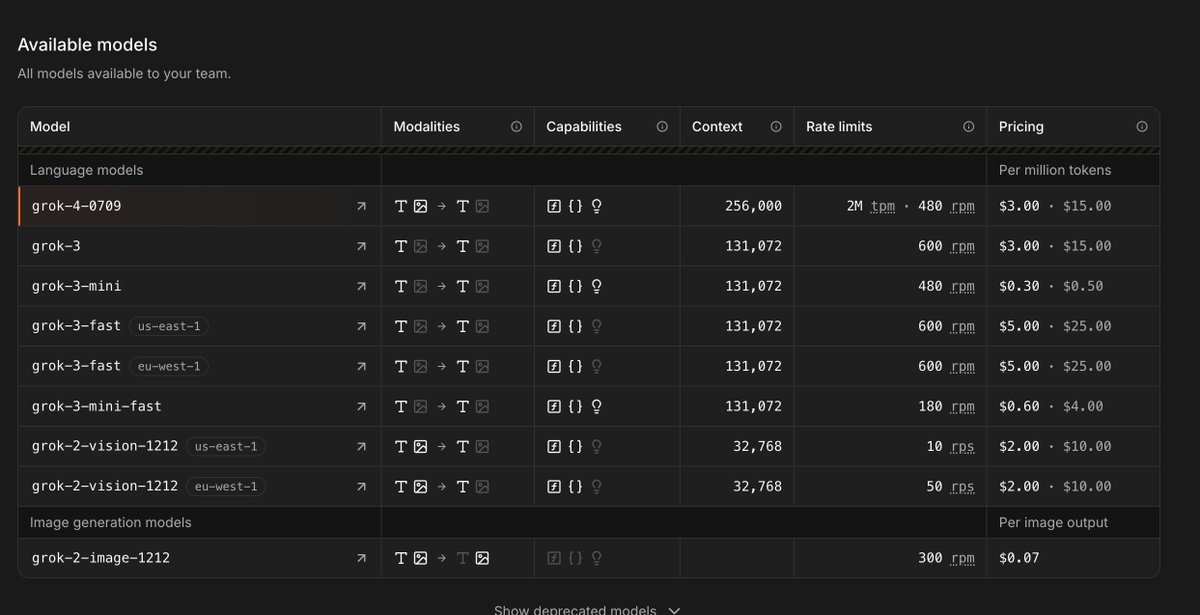
Task: Click grok-3-mini model name
Action: click(77, 286)
